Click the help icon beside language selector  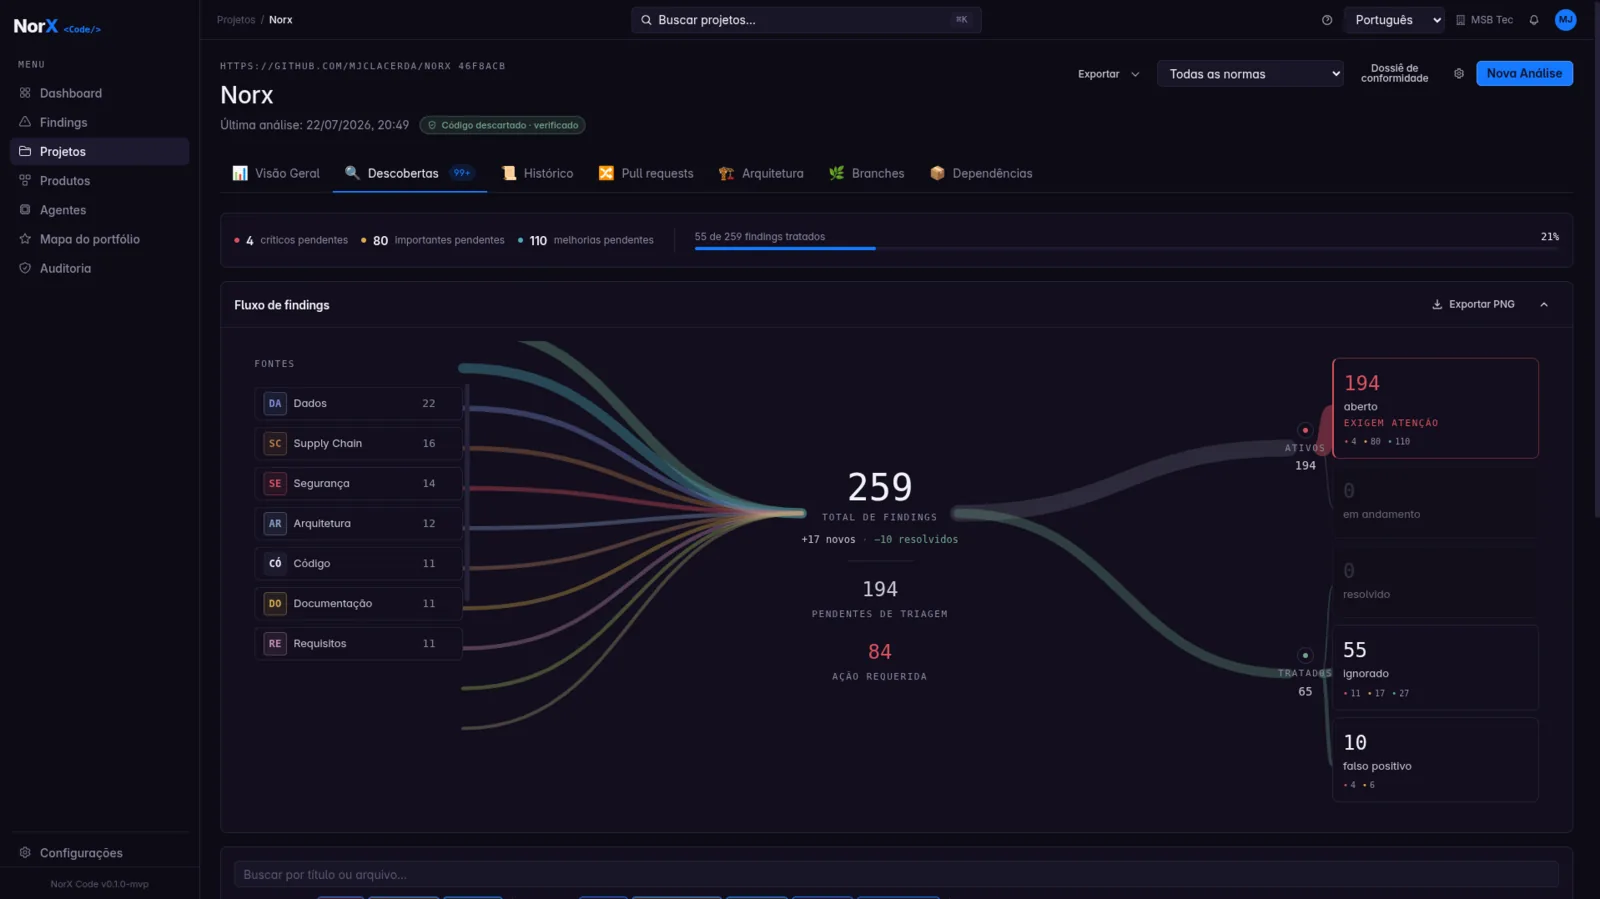(x=1327, y=20)
